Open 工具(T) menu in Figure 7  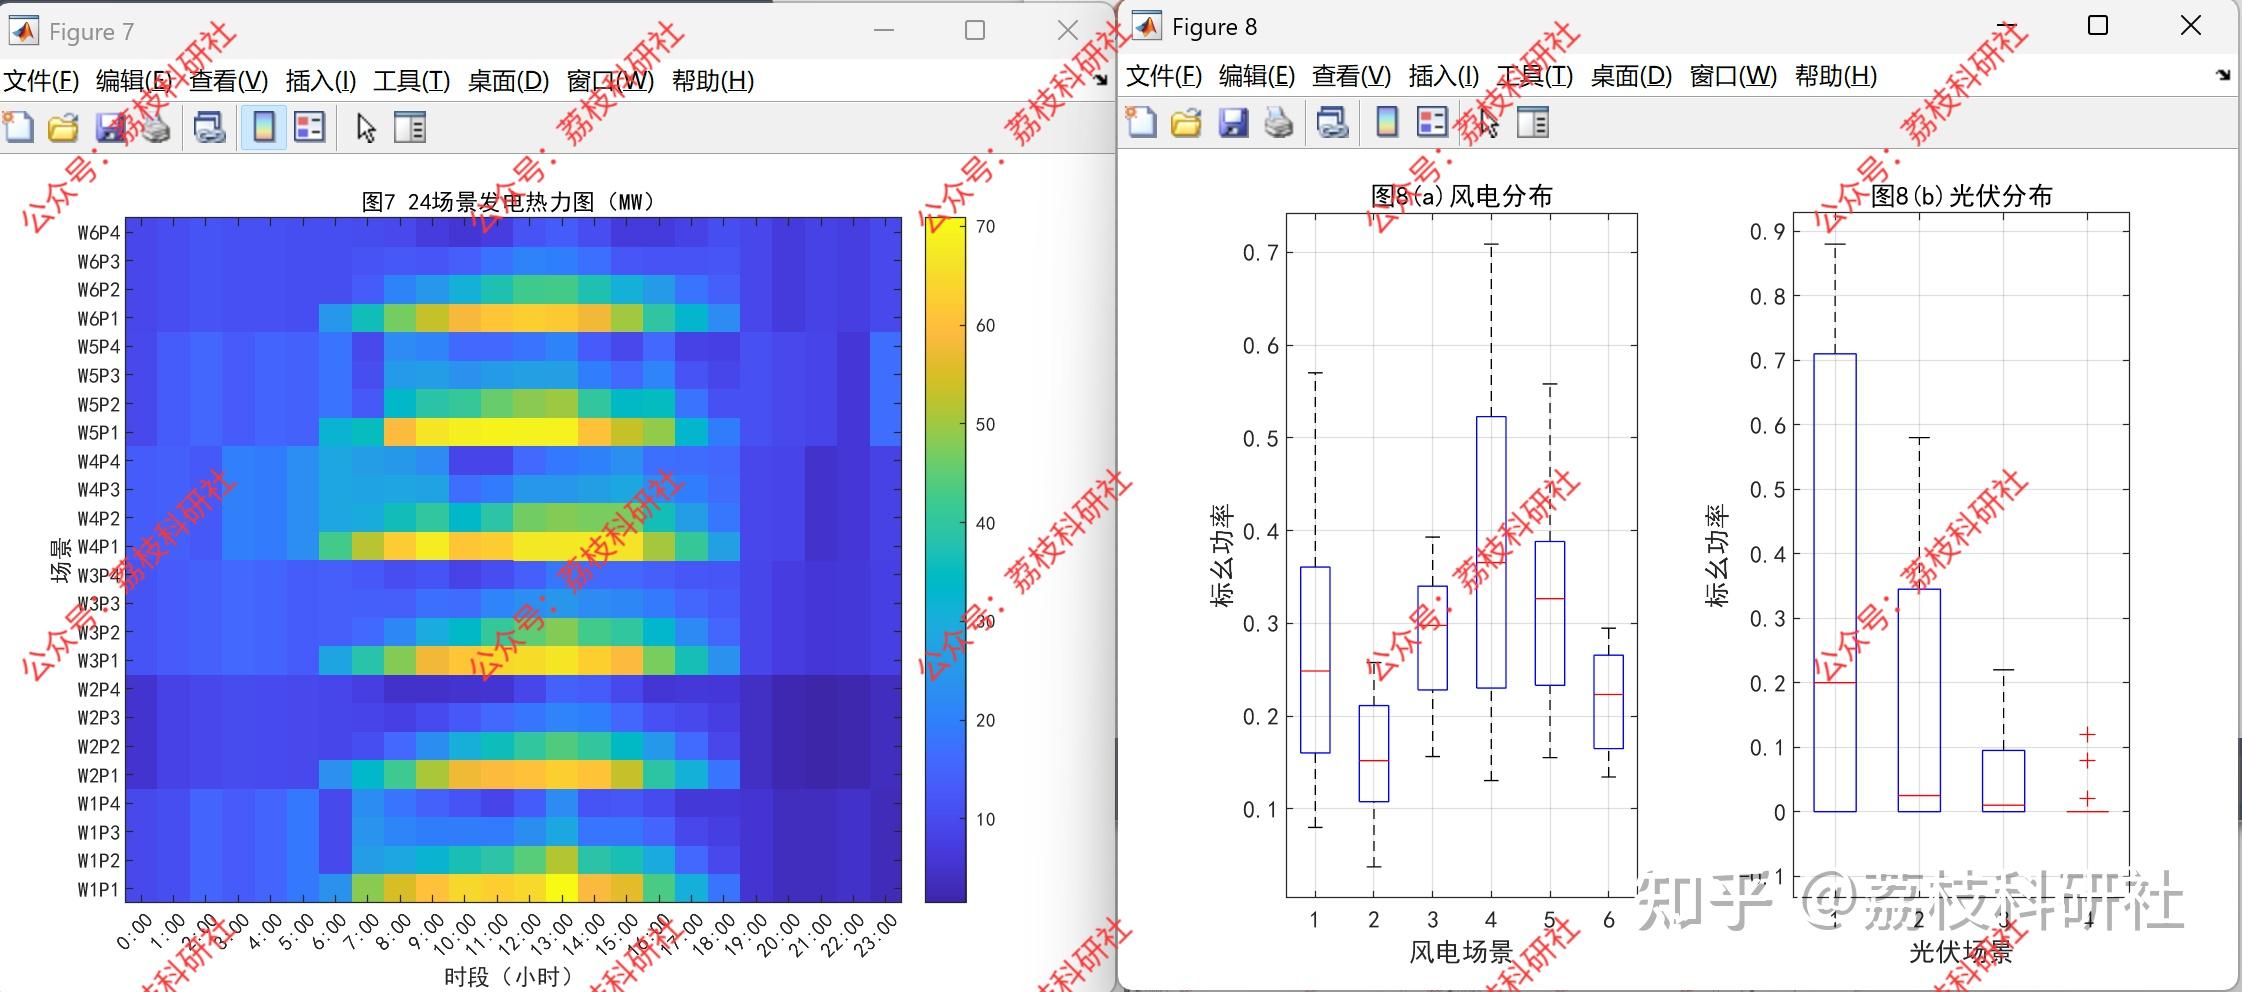(412, 81)
